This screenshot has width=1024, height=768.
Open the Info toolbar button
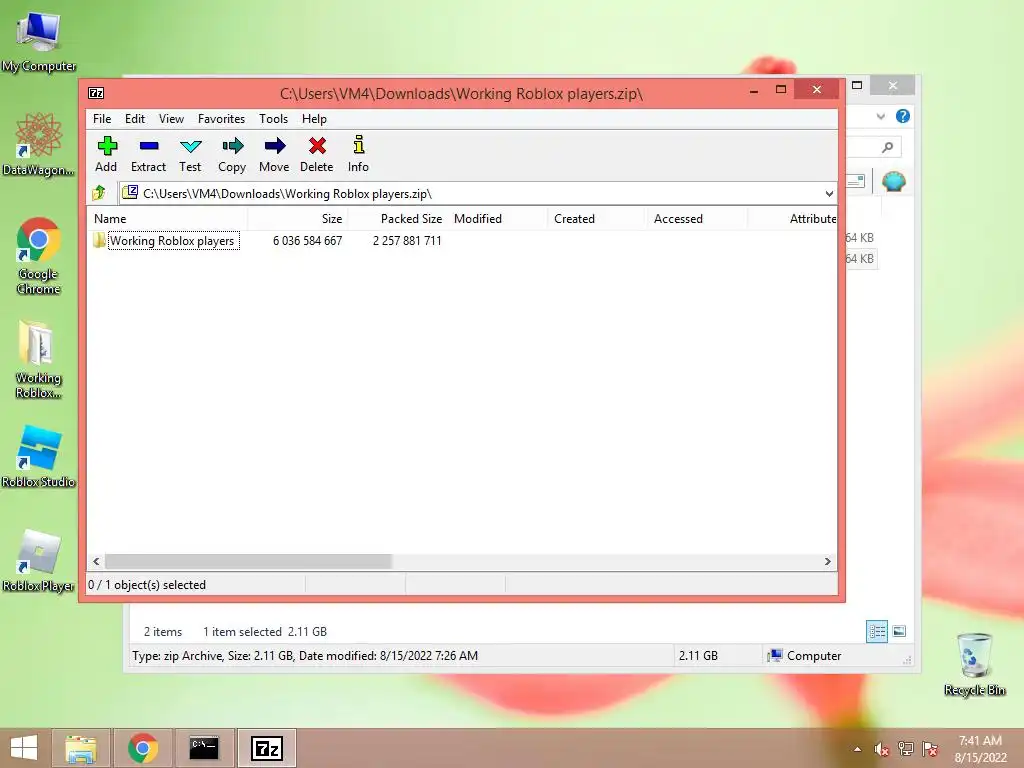click(x=358, y=155)
